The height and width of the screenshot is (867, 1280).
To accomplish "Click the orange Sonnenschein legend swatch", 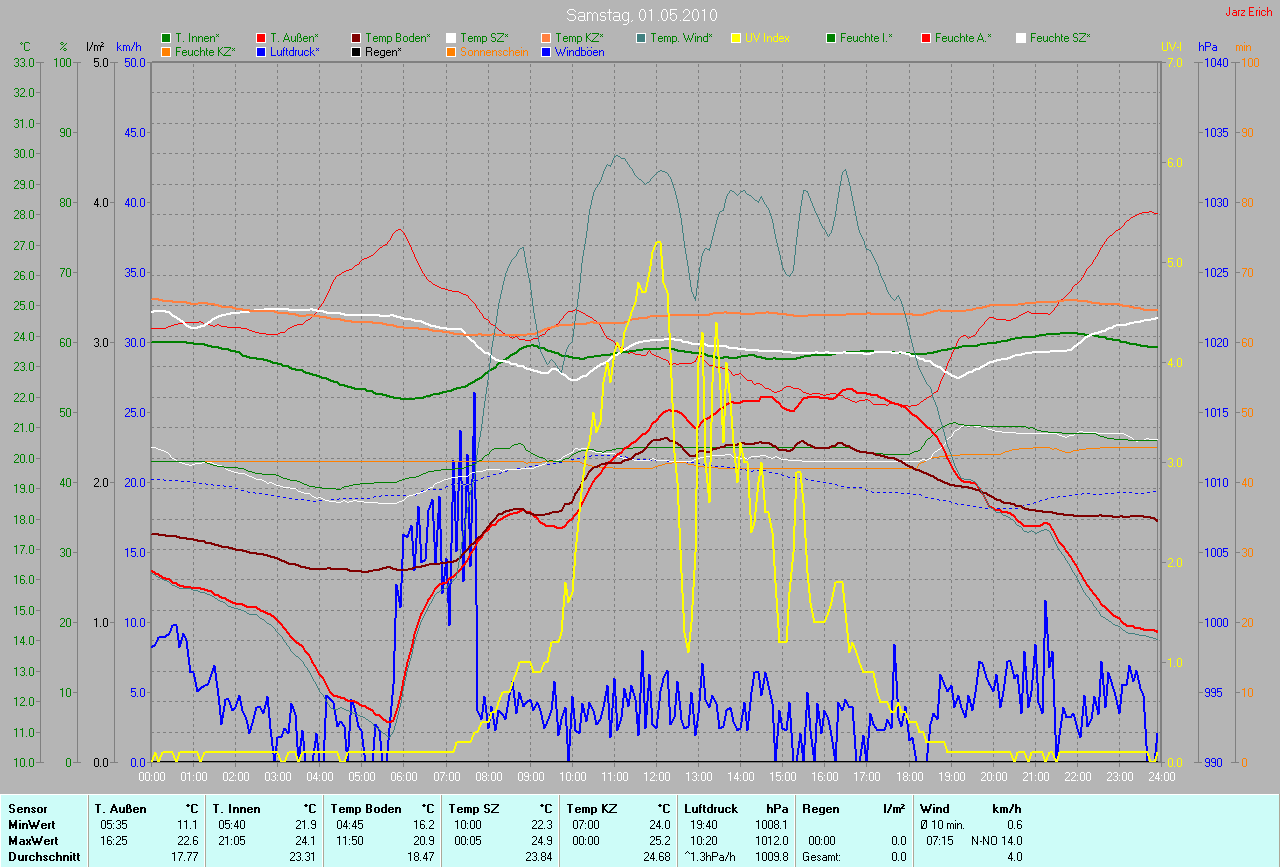I will pyautogui.click(x=451, y=52).
